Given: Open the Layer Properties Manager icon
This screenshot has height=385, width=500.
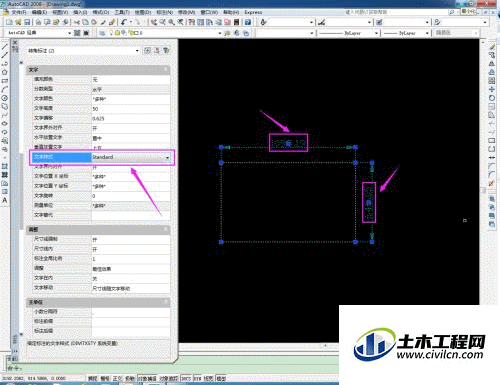Looking at the screenshot, I should coord(102,33).
